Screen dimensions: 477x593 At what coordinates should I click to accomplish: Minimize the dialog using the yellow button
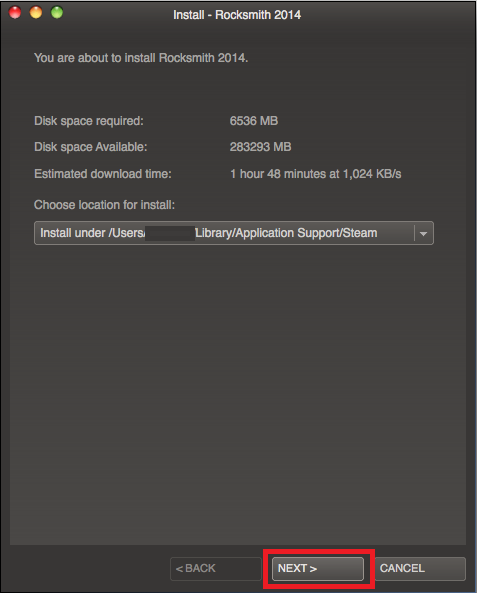click(x=36, y=12)
